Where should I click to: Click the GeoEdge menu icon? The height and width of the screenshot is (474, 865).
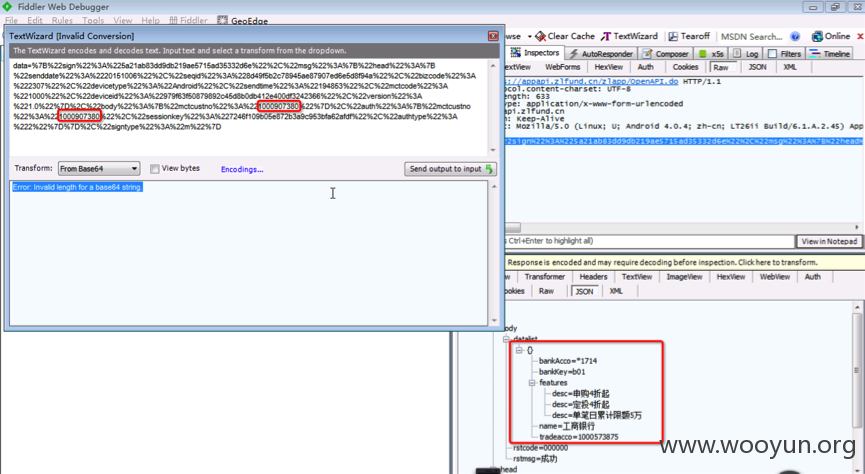pyautogui.click(x=222, y=20)
